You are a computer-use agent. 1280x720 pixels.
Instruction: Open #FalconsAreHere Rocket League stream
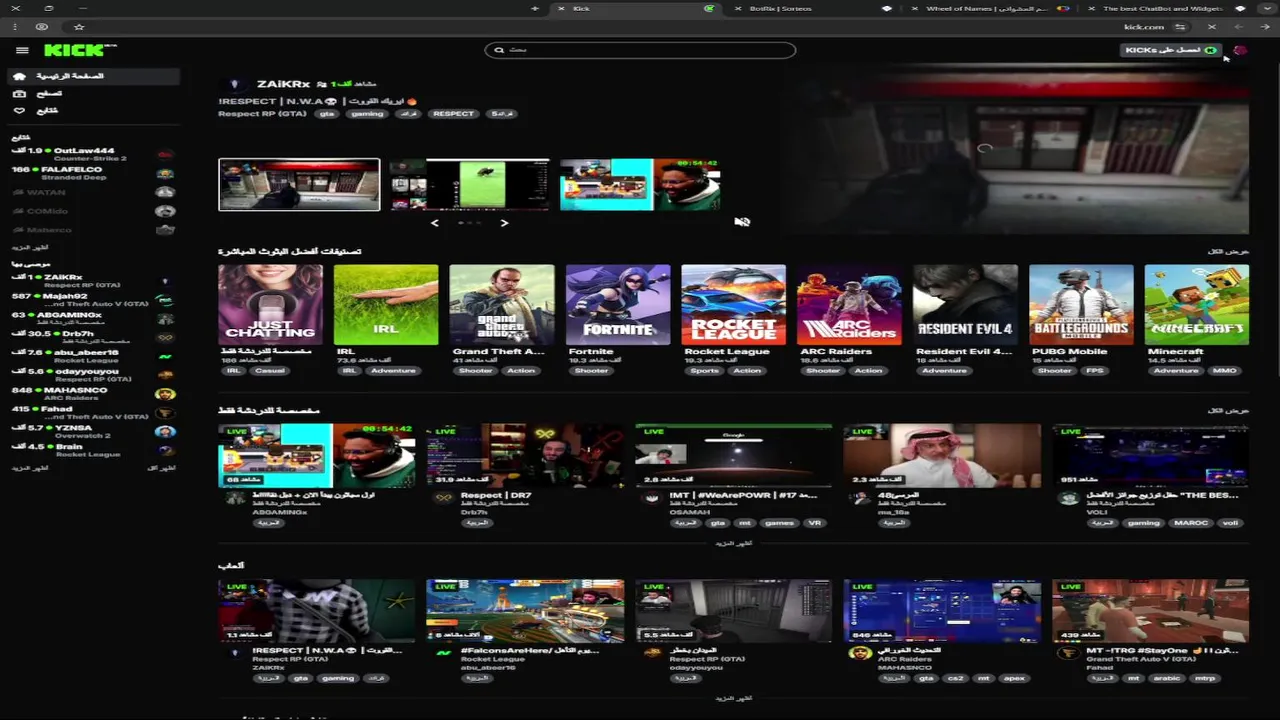click(x=525, y=611)
